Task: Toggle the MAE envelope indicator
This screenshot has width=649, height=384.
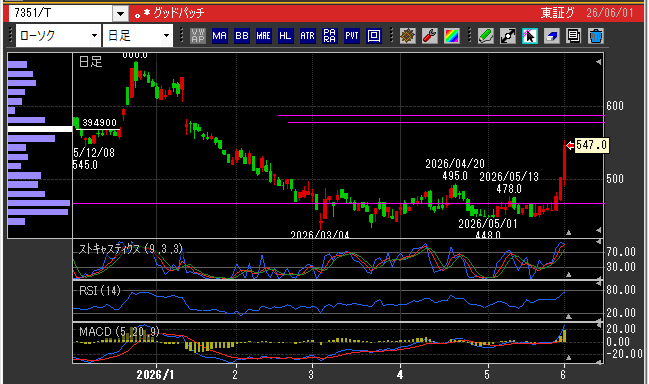Action: (264, 36)
